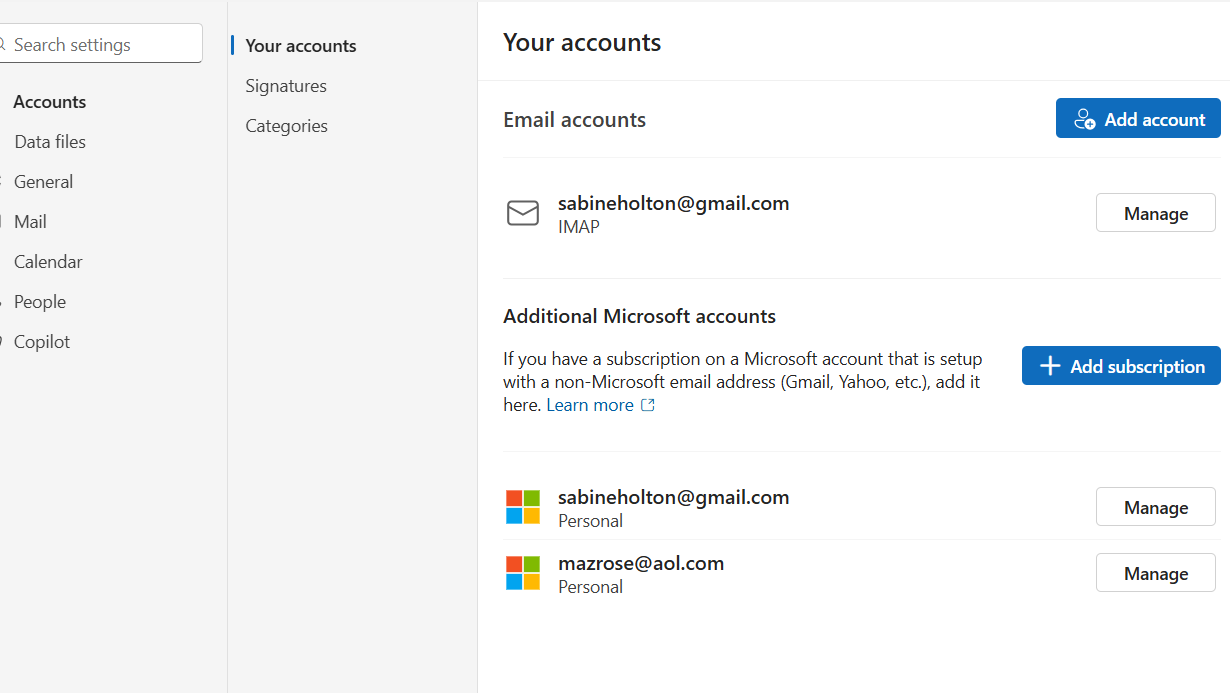The height and width of the screenshot is (693, 1230).
Task: Click the Email accounts heading
Action: [x=574, y=120]
